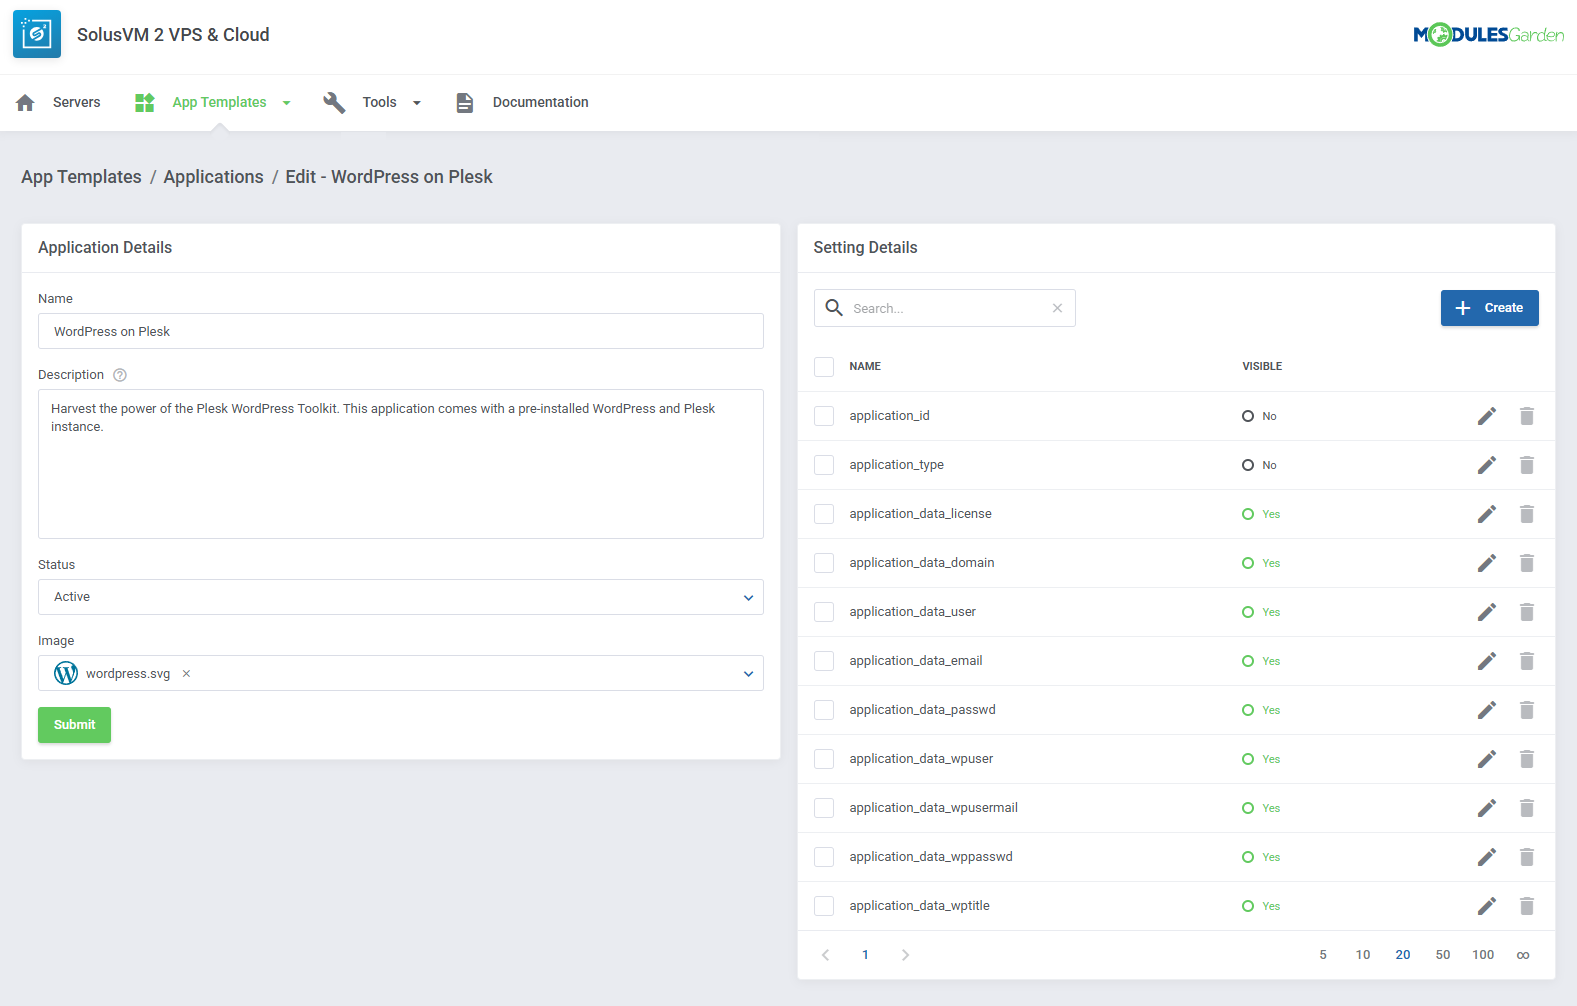Check the application_id row checkbox

(824, 416)
